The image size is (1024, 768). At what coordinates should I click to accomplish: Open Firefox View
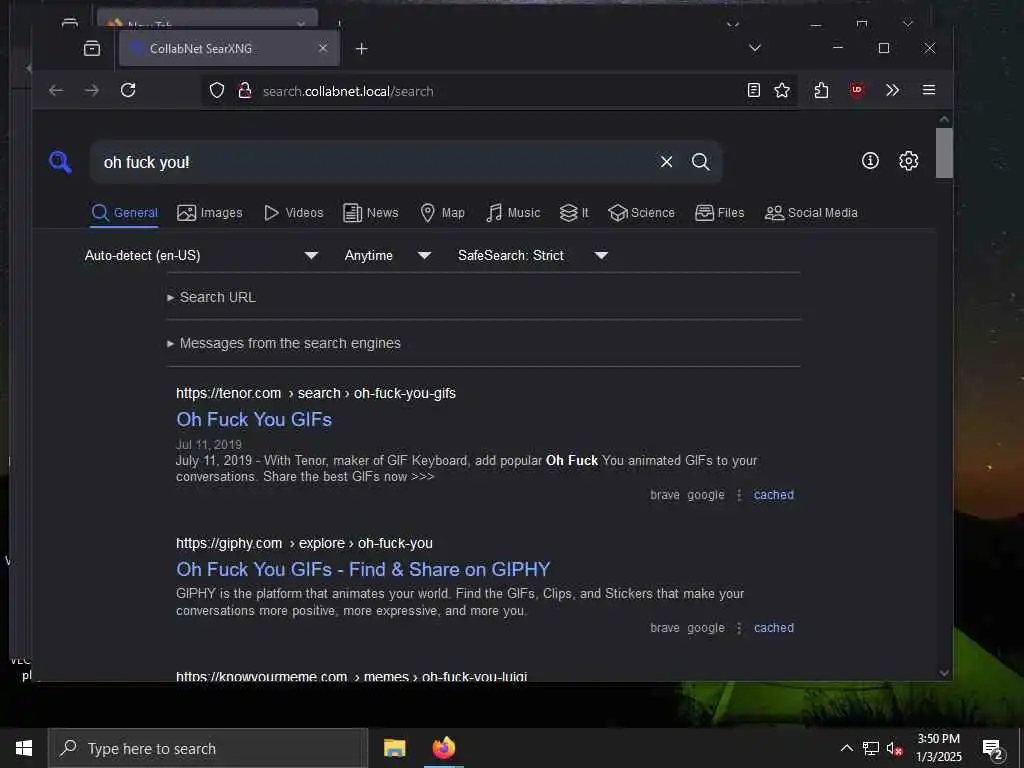tap(92, 48)
